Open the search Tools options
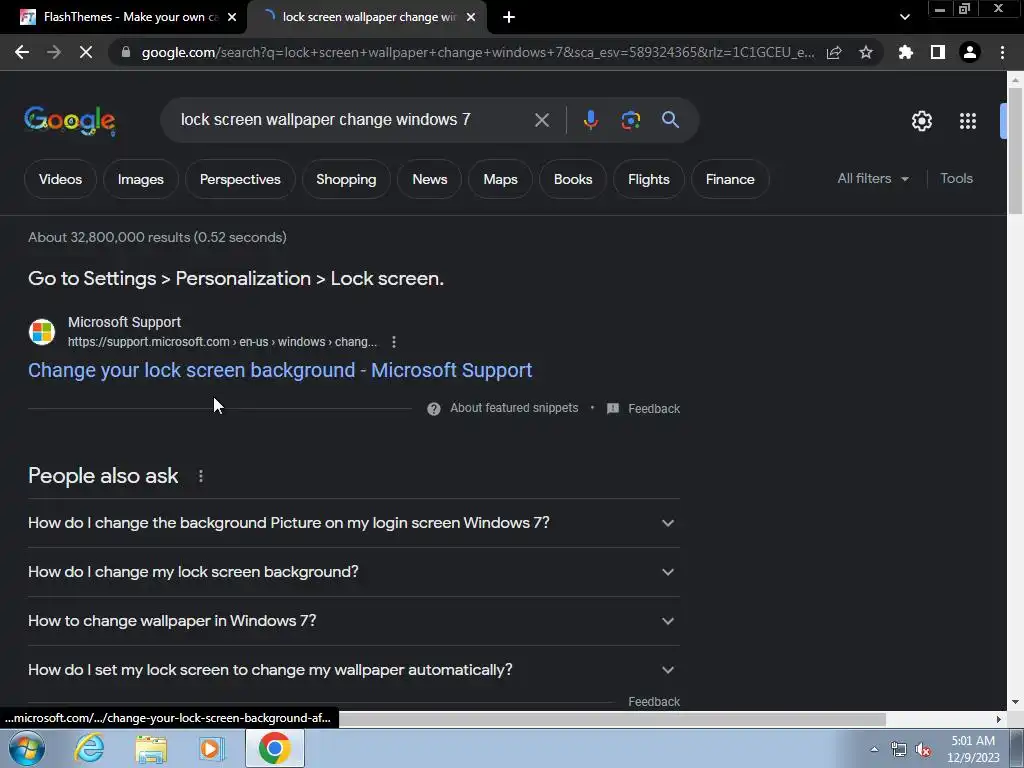The image size is (1024, 768). click(x=956, y=178)
